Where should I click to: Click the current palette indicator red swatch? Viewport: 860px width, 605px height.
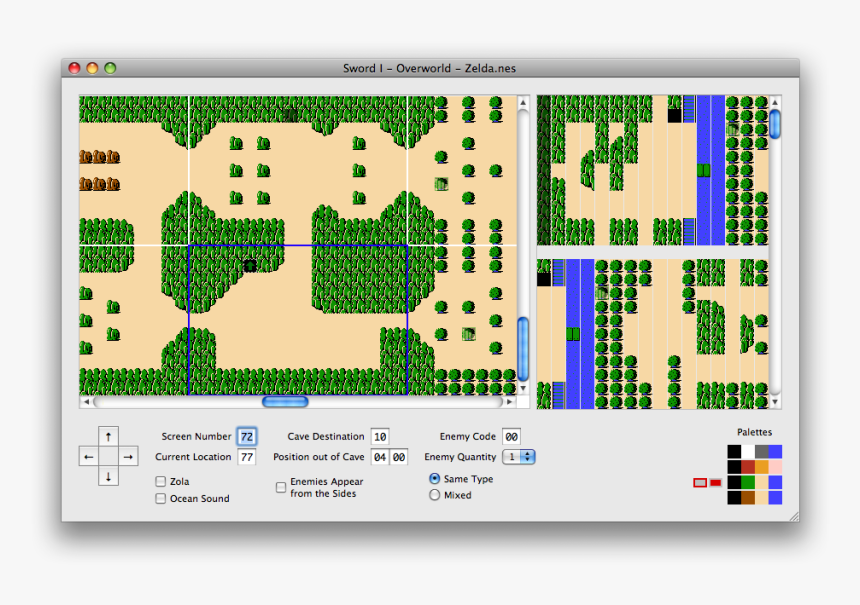point(715,482)
